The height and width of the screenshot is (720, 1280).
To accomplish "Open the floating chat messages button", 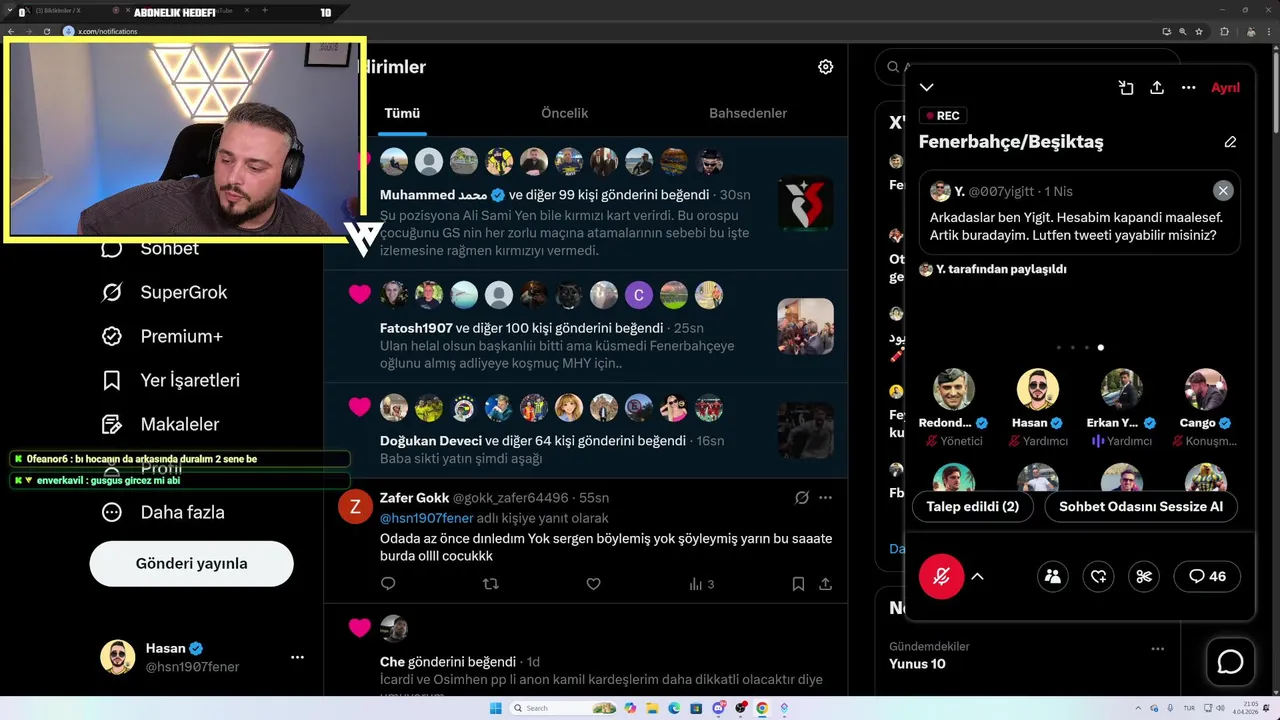I will [x=1230, y=662].
